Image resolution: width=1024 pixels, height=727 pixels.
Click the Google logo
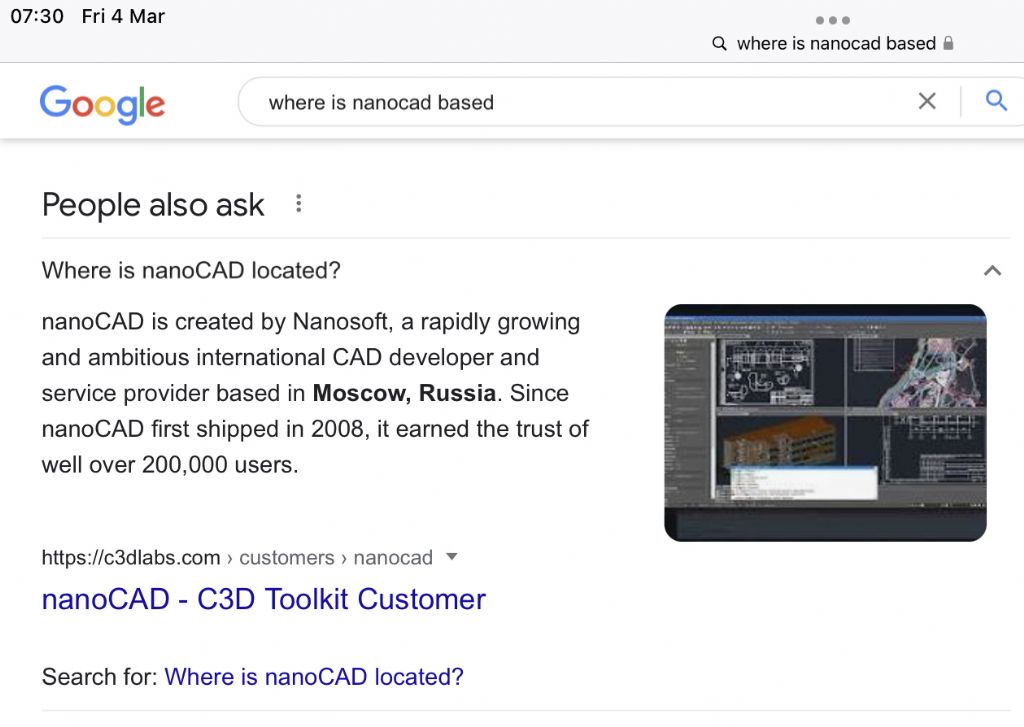point(103,104)
